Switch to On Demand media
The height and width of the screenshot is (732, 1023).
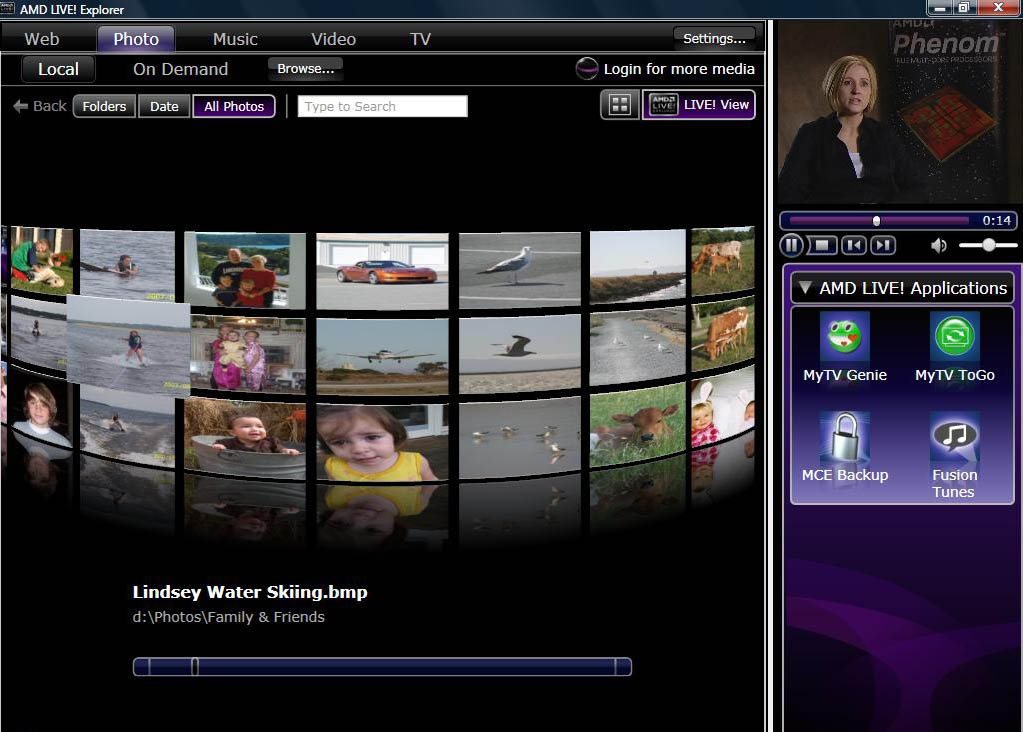[x=181, y=69]
